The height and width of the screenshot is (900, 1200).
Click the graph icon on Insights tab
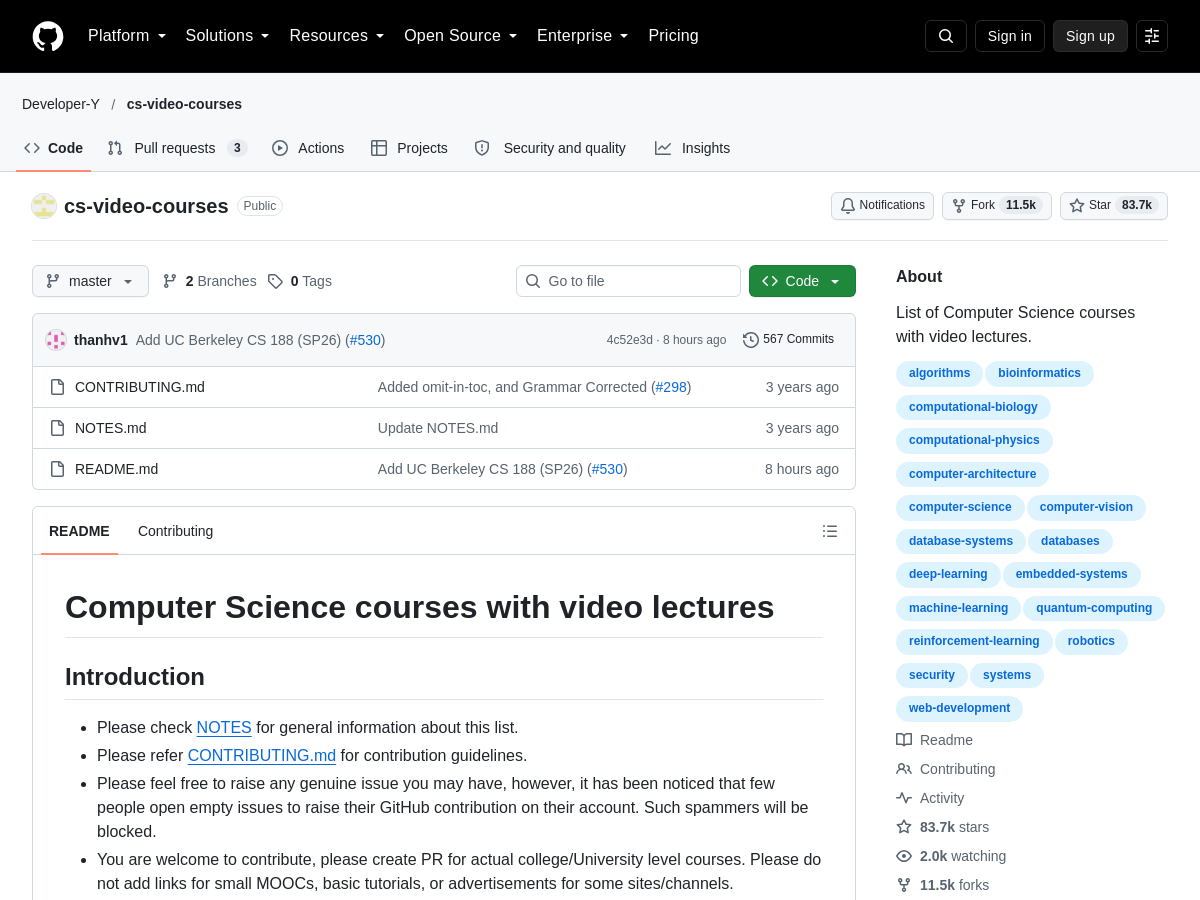(663, 148)
